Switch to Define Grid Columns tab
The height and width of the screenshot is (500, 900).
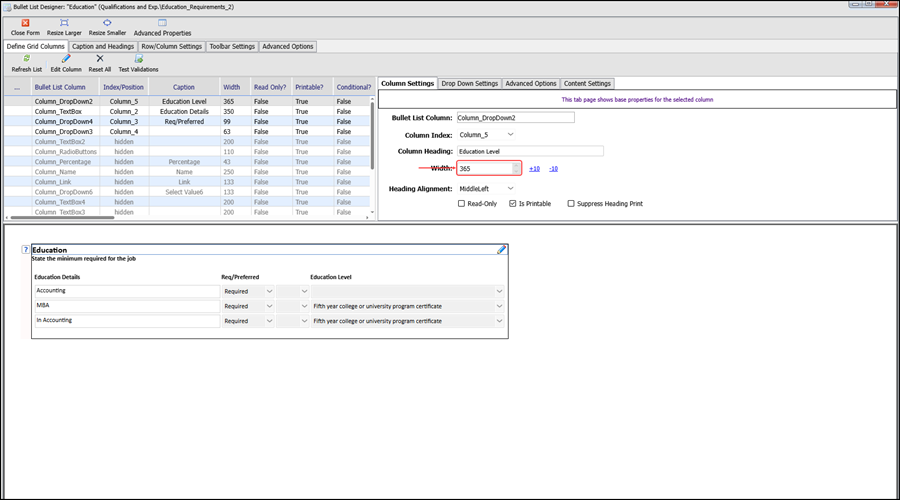(x=36, y=46)
